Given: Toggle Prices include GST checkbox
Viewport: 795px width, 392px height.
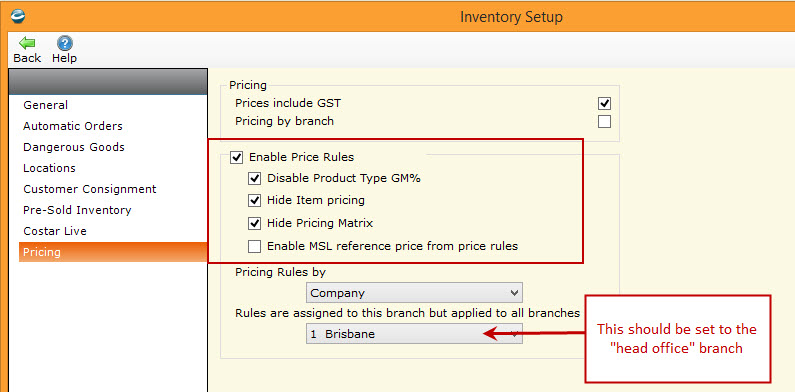Looking at the screenshot, I should point(604,103).
